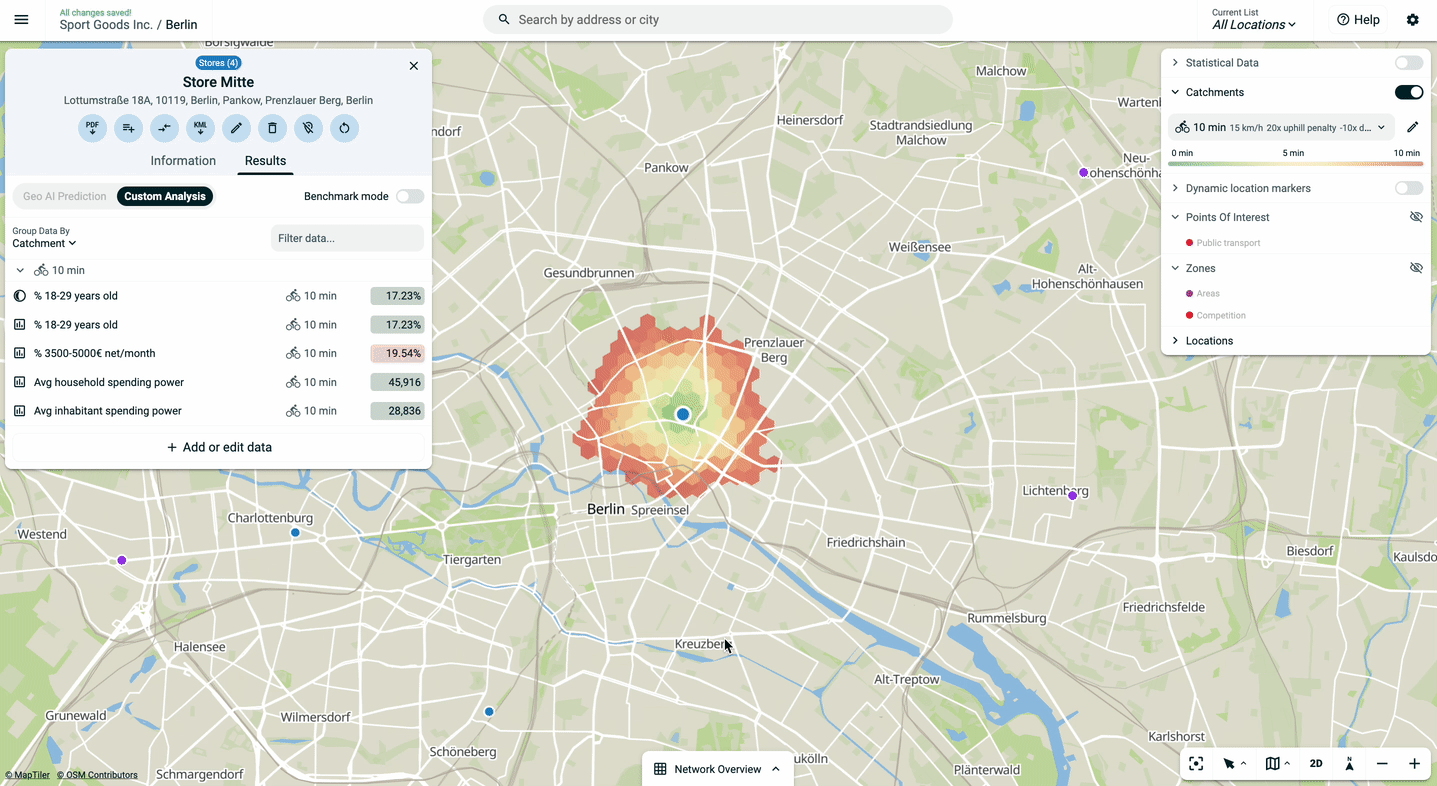Screen dimensions: 1437x786
Task: Open the map style layers icon
Action: (x=1272, y=764)
